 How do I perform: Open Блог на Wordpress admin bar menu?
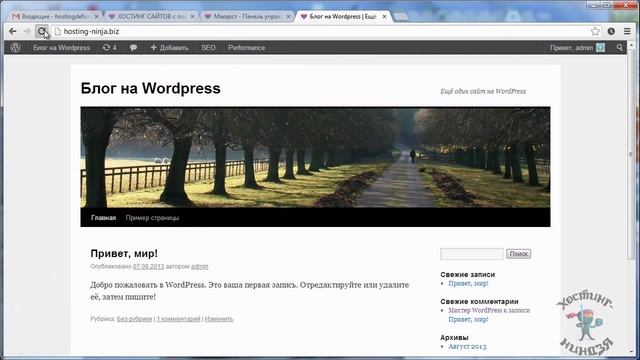click(x=61, y=48)
